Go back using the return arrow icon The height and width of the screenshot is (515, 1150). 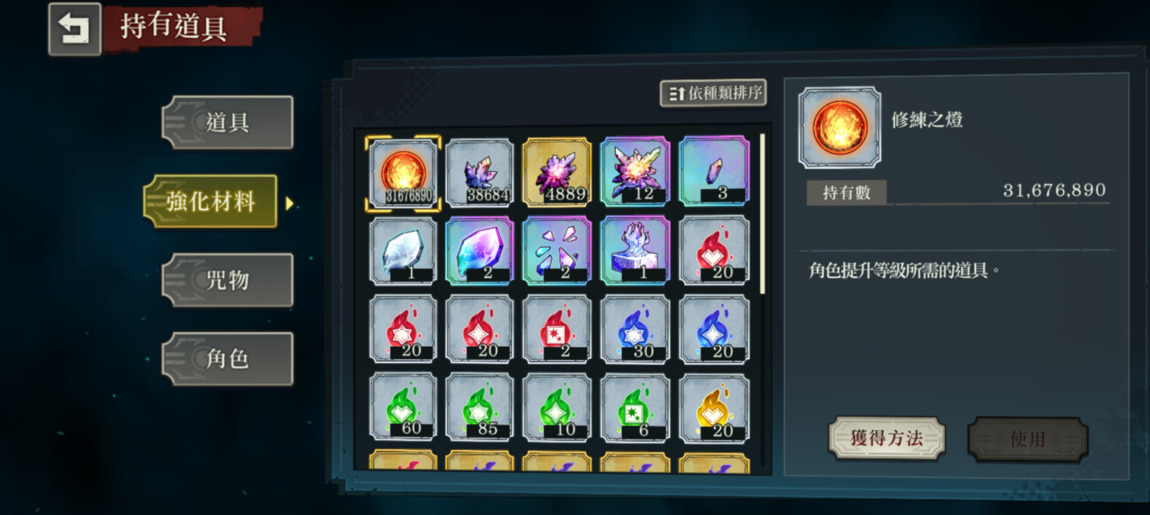tap(75, 29)
